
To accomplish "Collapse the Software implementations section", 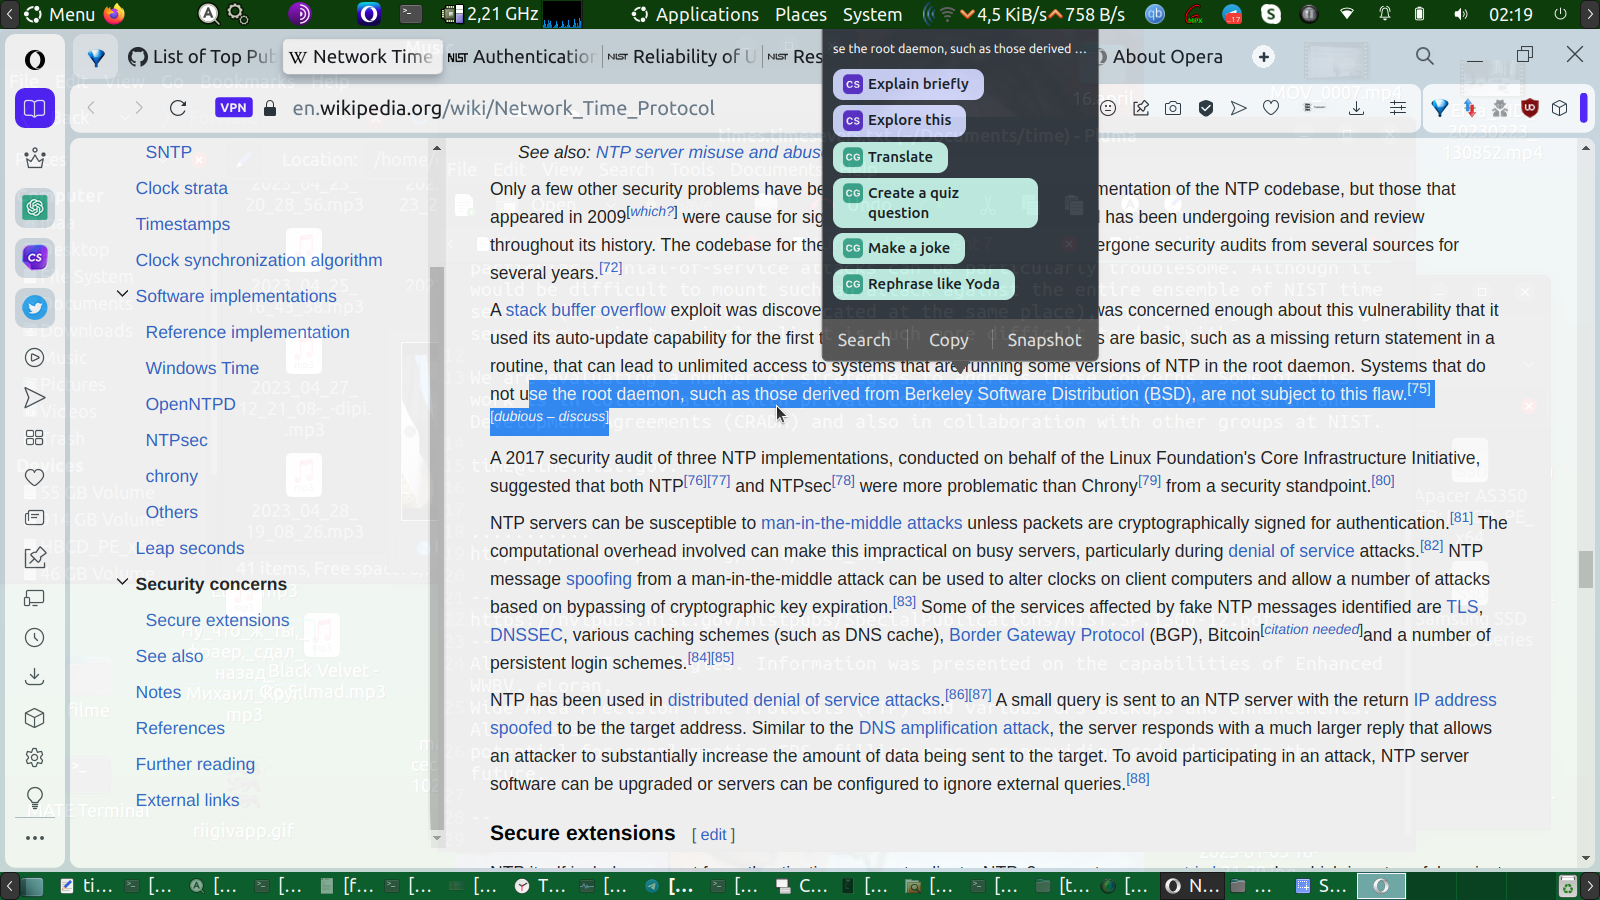I will click(x=122, y=295).
